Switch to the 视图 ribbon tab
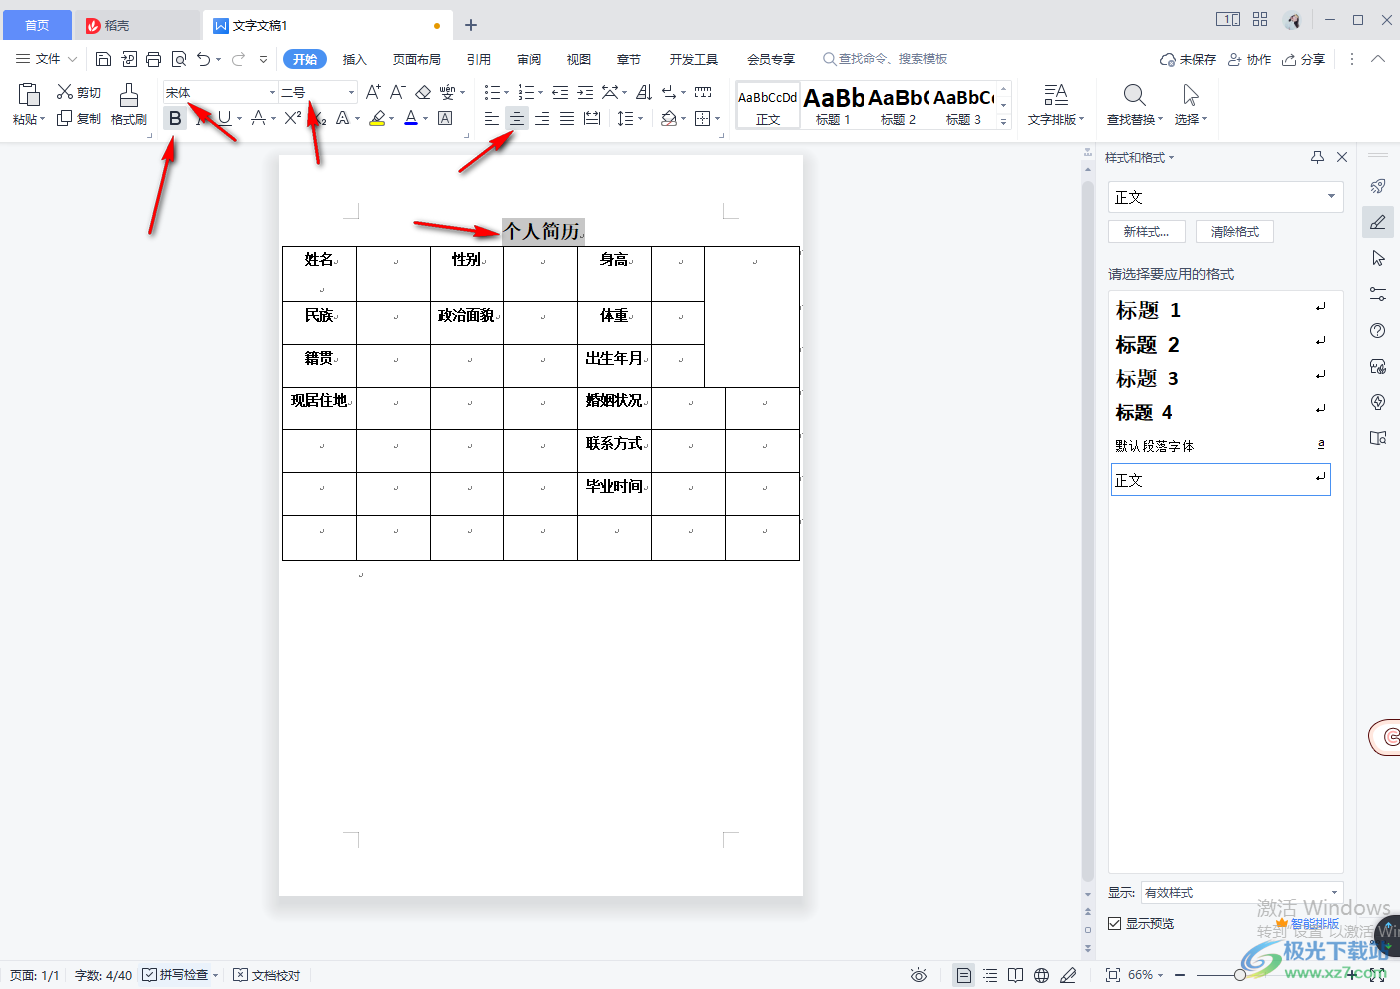This screenshot has height=989, width=1400. [579, 59]
